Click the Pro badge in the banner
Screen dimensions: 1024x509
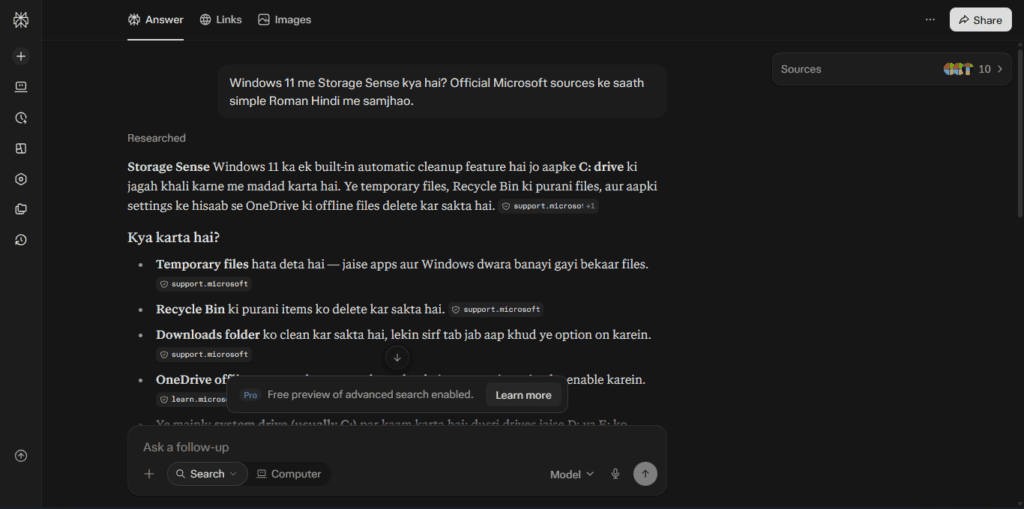(x=250, y=395)
